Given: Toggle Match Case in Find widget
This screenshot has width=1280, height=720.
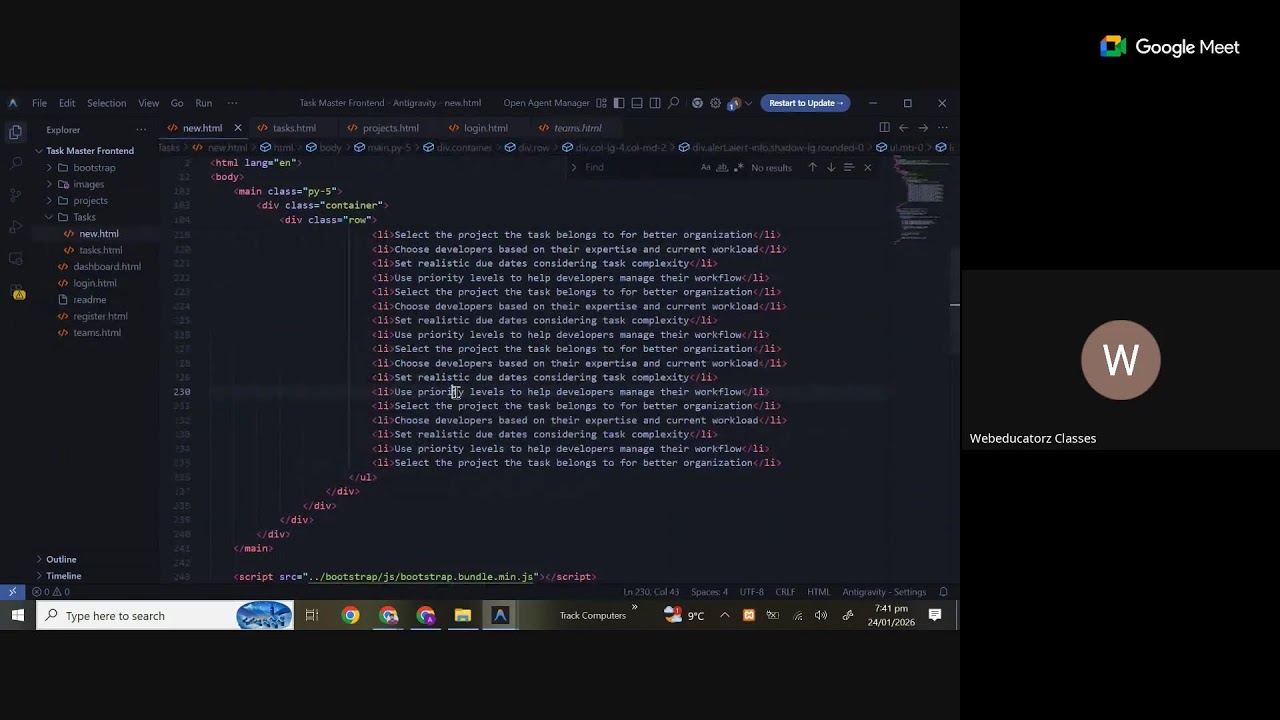Looking at the screenshot, I should (706, 167).
